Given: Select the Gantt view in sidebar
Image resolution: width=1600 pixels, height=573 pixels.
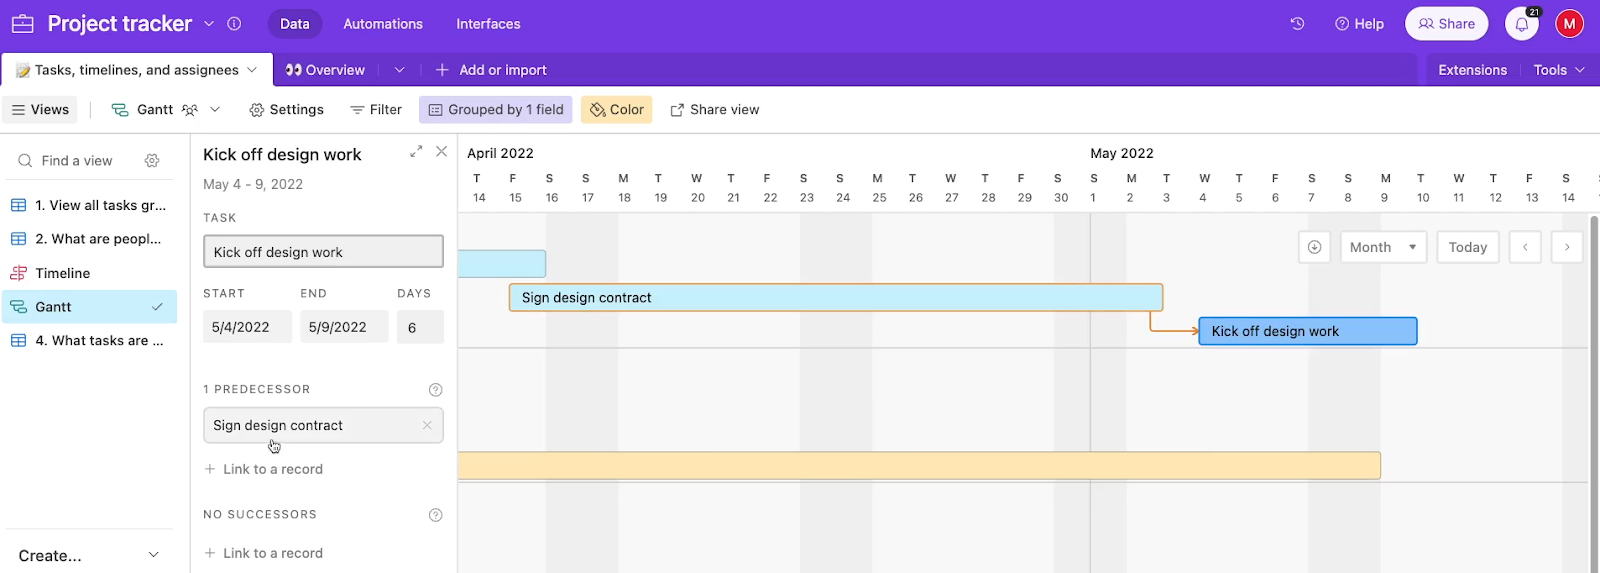Looking at the screenshot, I should click(90, 307).
